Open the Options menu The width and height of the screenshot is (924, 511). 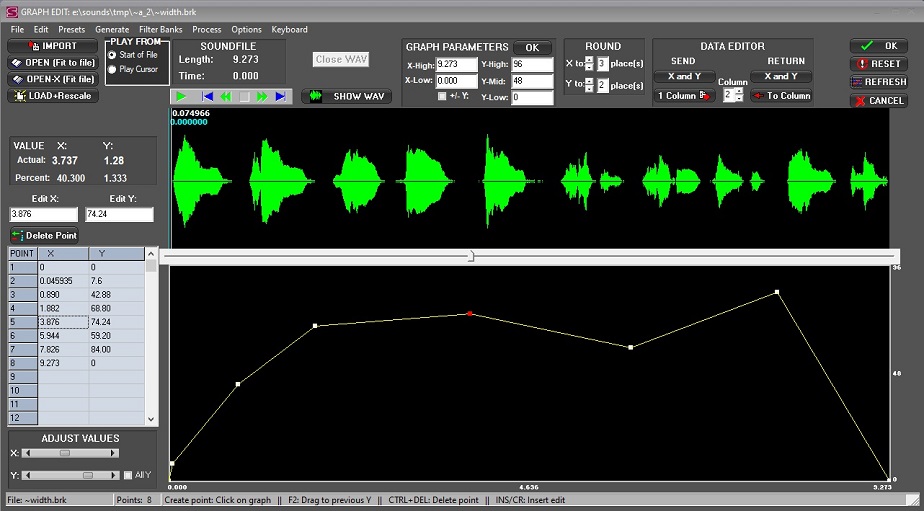[x=246, y=29]
